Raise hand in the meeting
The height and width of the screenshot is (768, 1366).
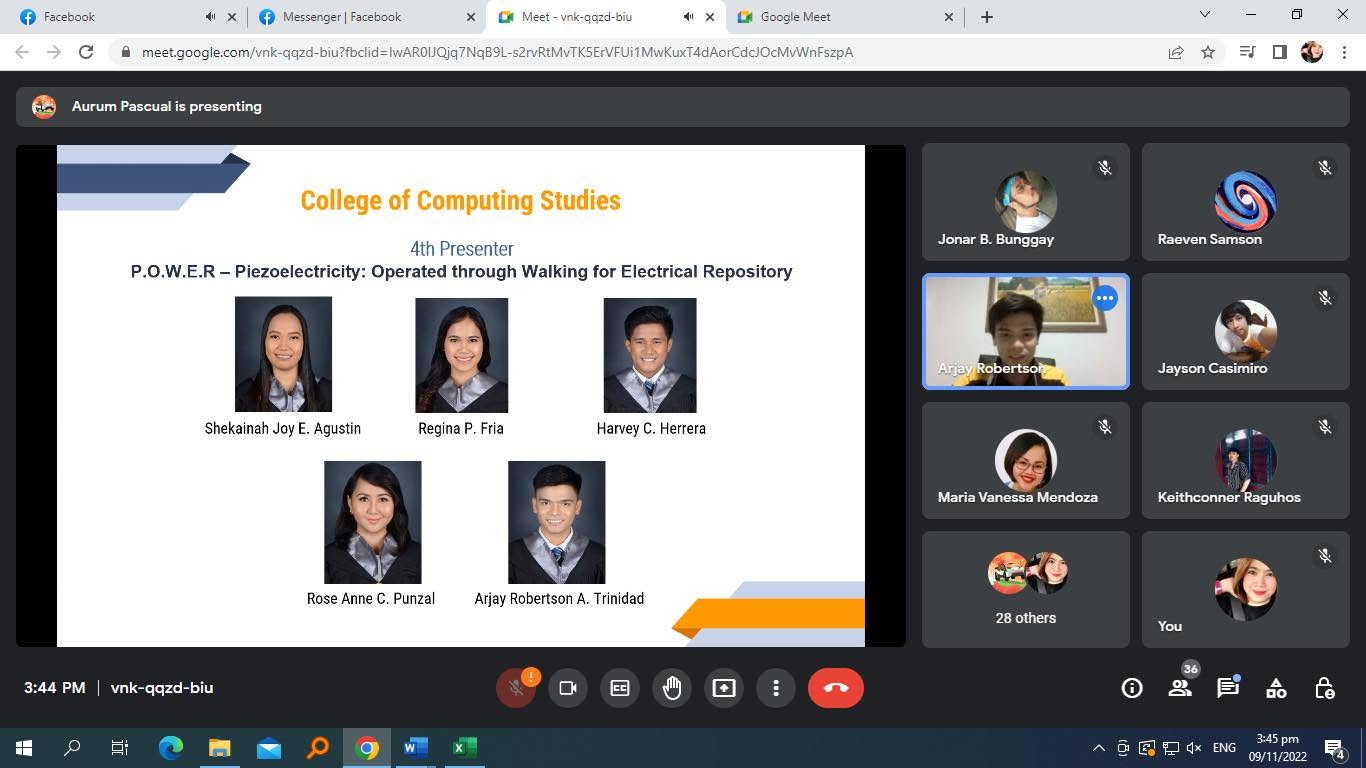(672, 688)
